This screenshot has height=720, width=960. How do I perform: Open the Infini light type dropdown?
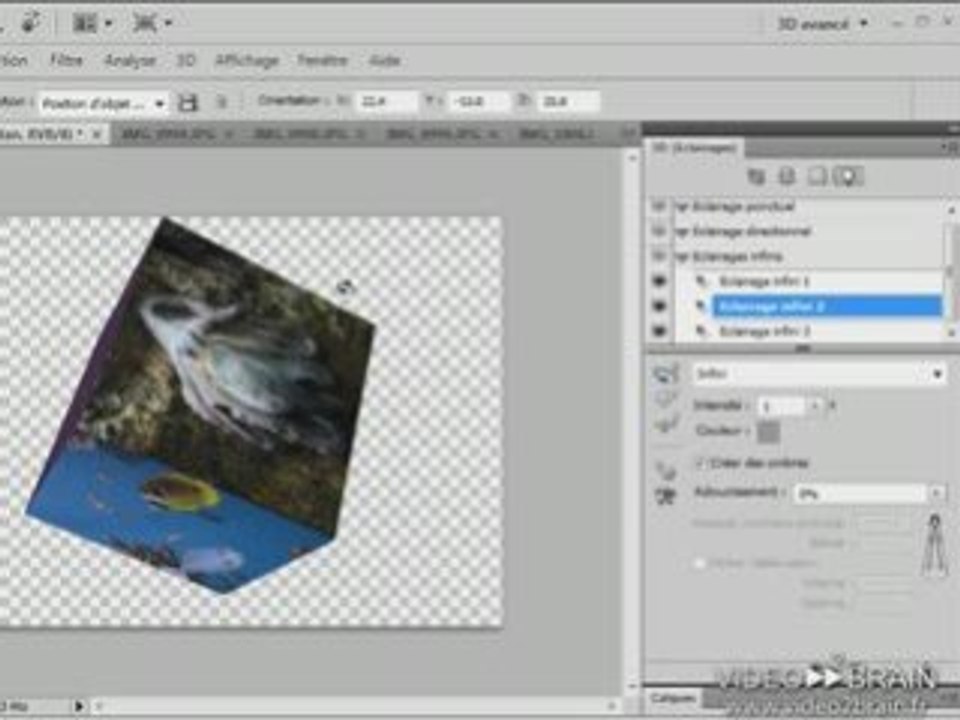819,373
